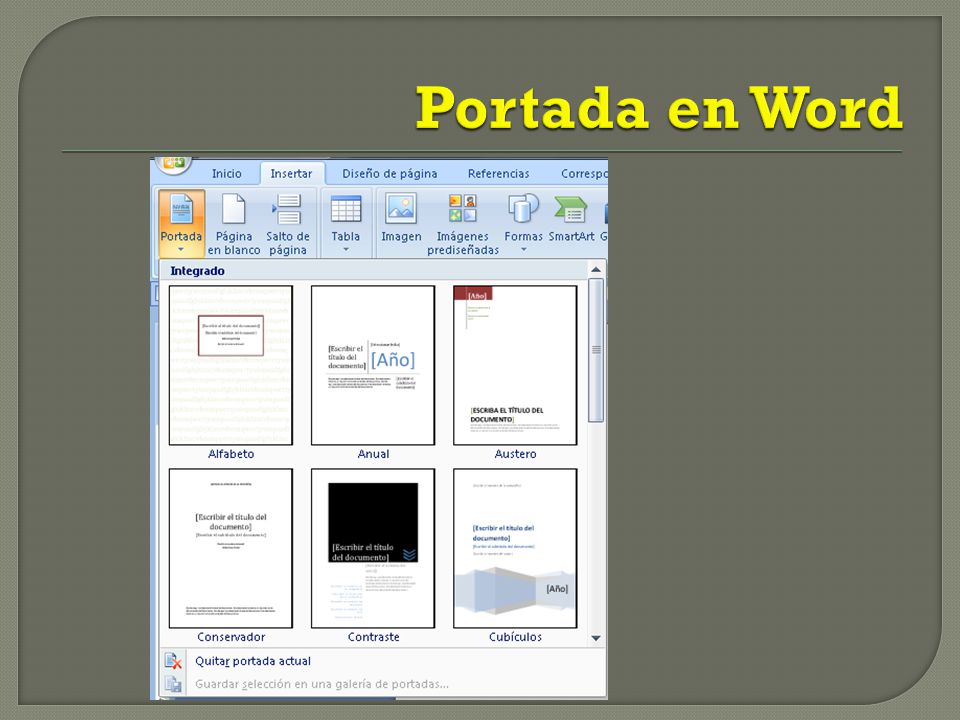Insert a SmartArt graphic
960x720 pixels.
coord(571,218)
